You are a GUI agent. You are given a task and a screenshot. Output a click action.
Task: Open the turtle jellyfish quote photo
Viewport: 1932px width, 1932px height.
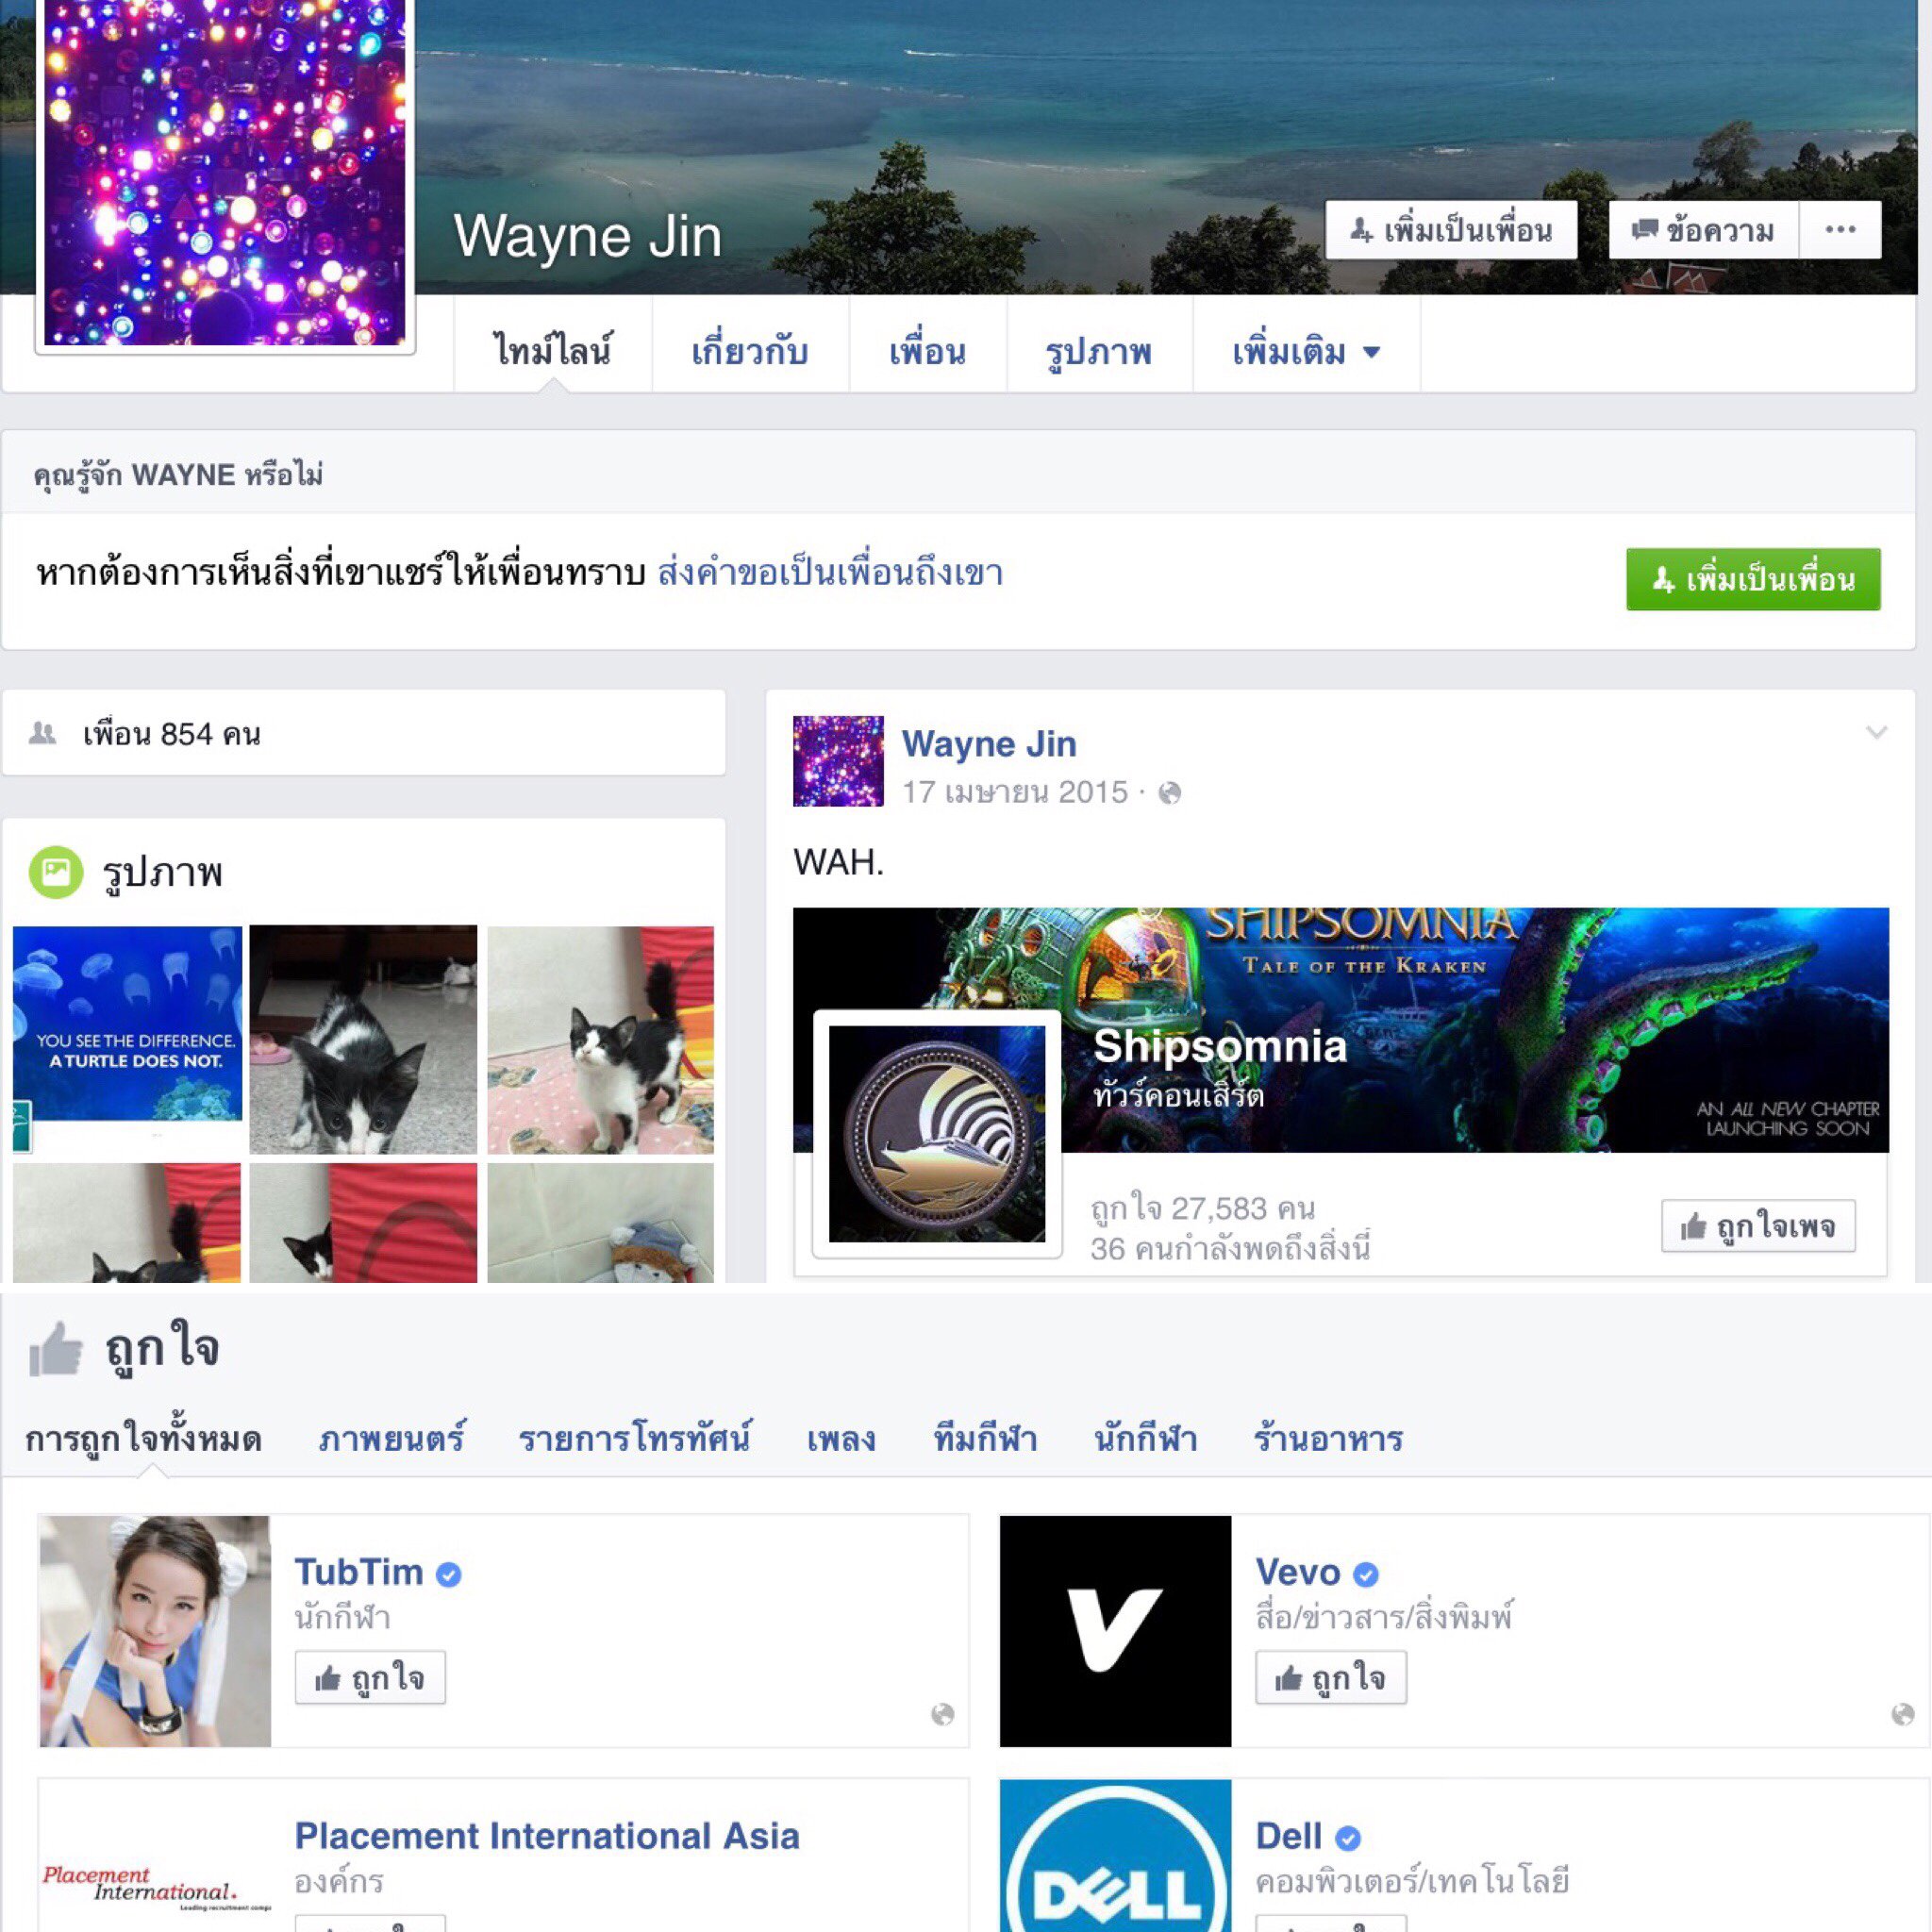coord(127,1038)
